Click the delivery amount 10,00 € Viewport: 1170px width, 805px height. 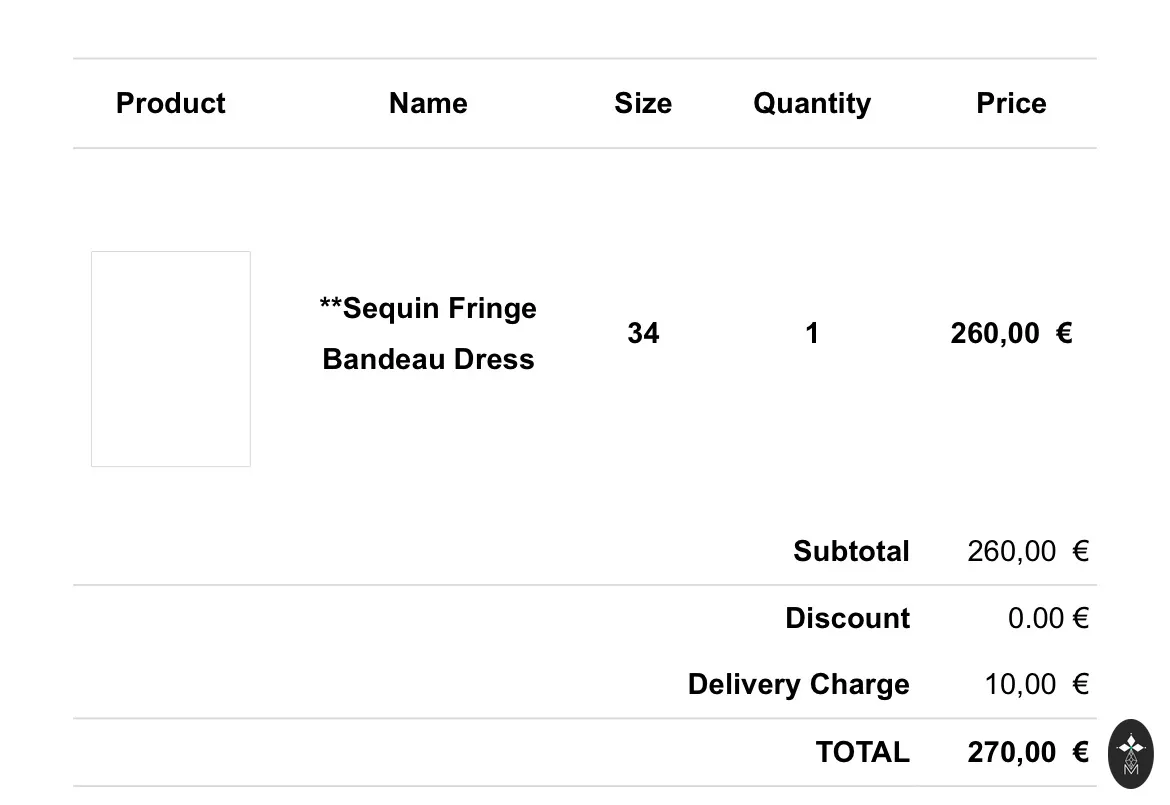coord(1037,684)
